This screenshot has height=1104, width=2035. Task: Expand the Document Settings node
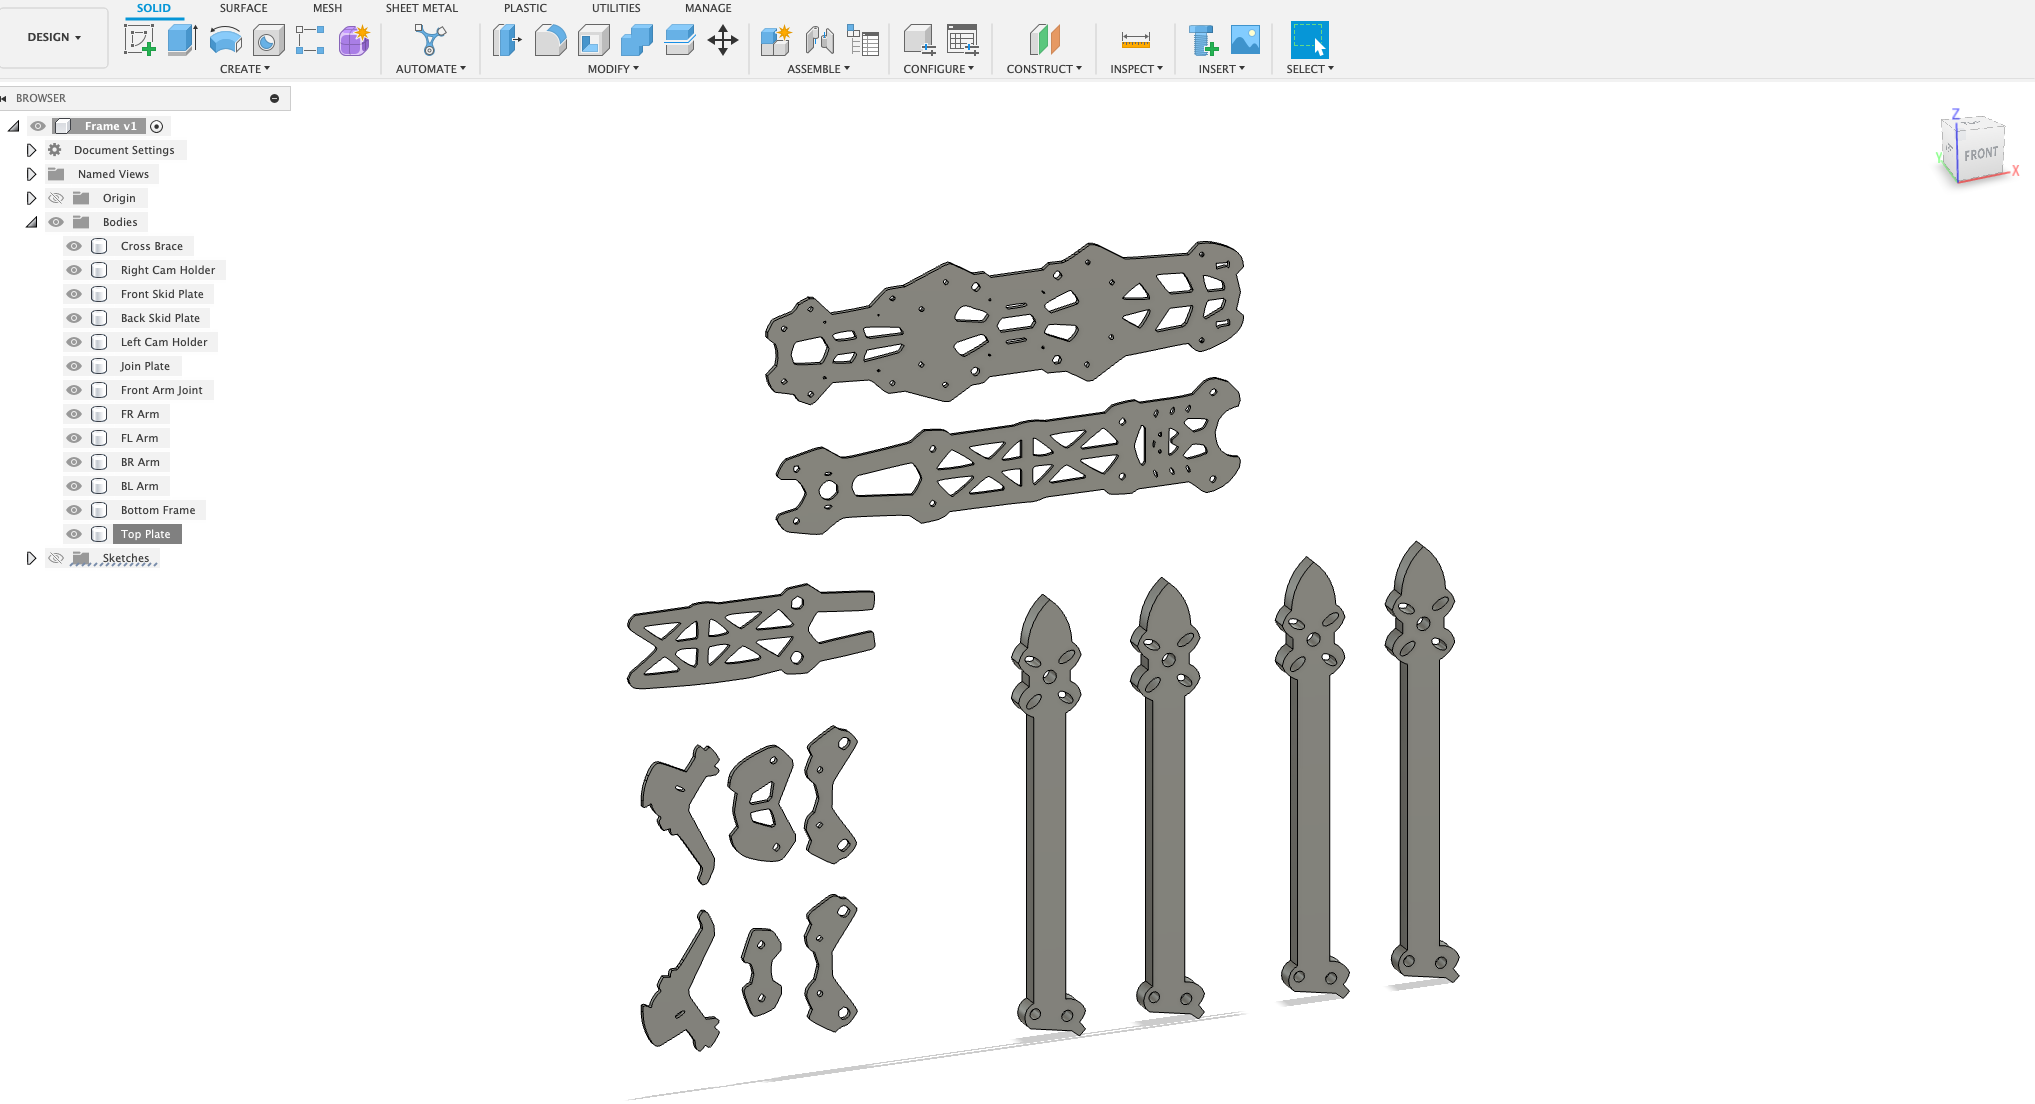click(31, 150)
